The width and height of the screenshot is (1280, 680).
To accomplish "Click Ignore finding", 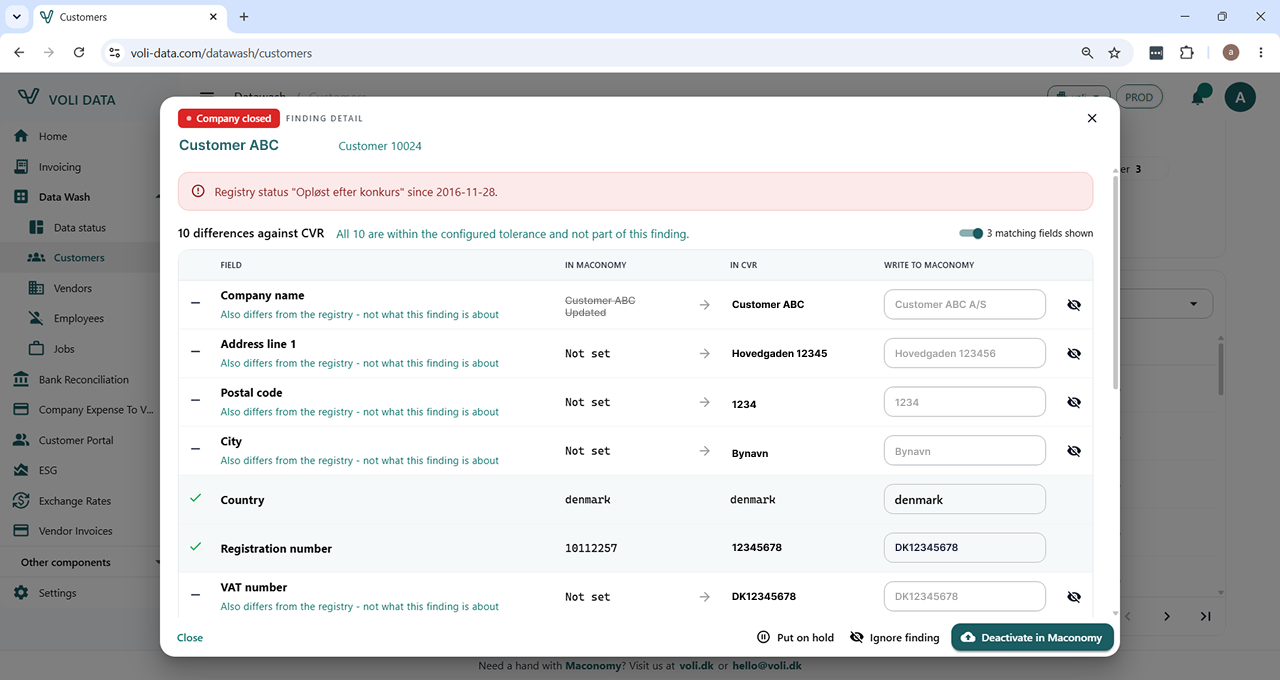I will (894, 637).
